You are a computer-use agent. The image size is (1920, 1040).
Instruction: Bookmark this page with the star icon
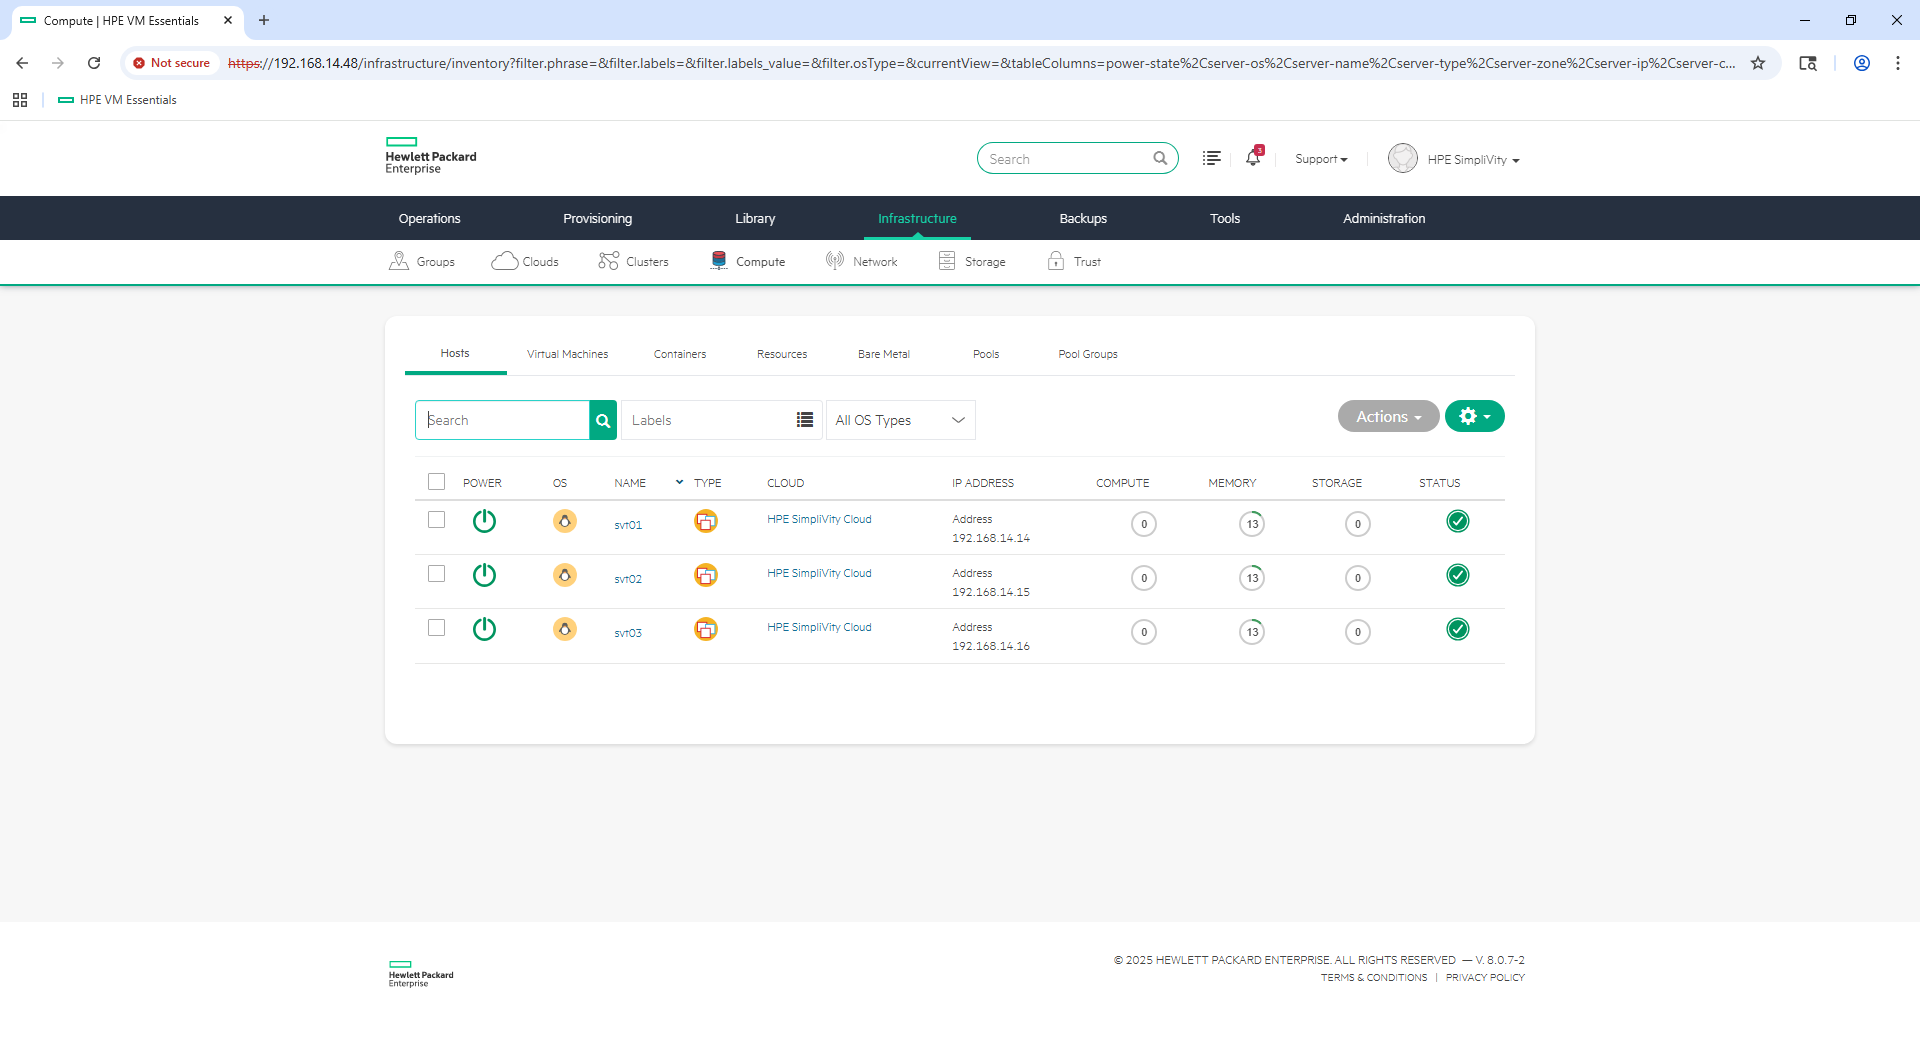point(1757,63)
